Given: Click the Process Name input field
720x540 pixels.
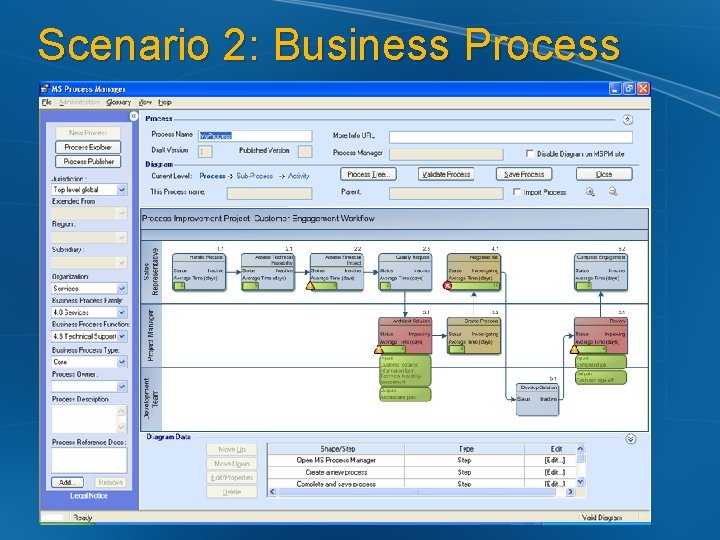Looking at the screenshot, I should click(x=255, y=136).
